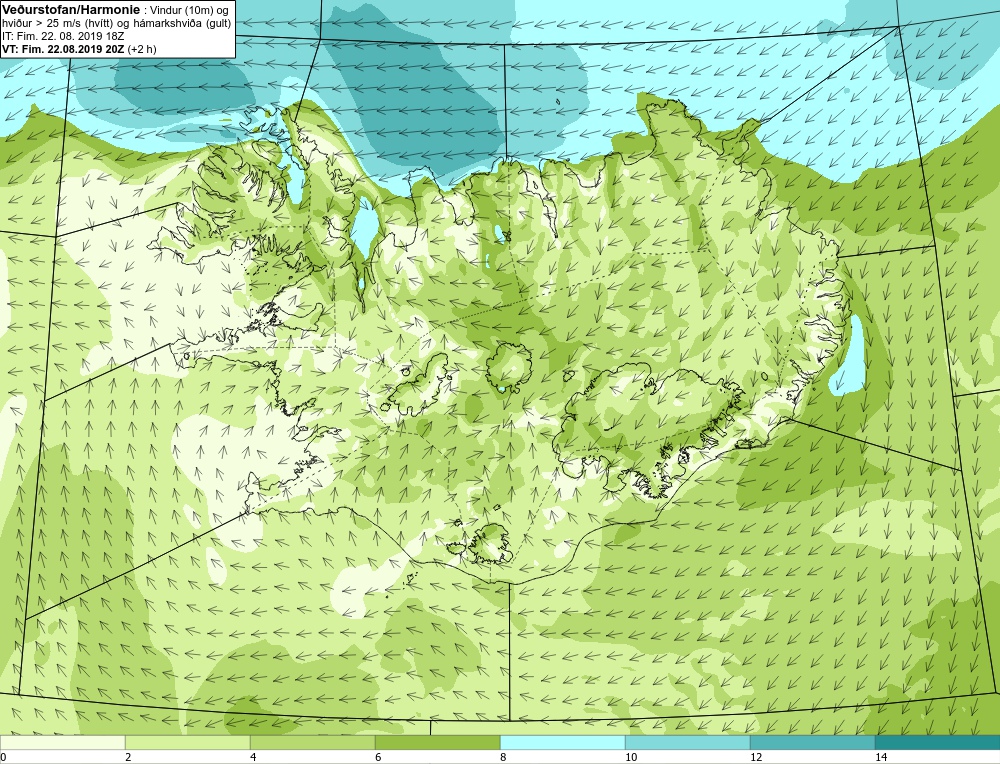
Task: Click the 6–8 m/s dark green swatch
Action: (438, 742)
